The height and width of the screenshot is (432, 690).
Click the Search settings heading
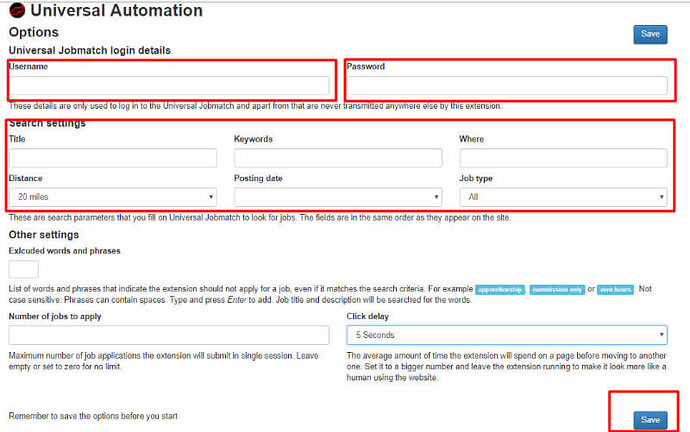point(46,123)
